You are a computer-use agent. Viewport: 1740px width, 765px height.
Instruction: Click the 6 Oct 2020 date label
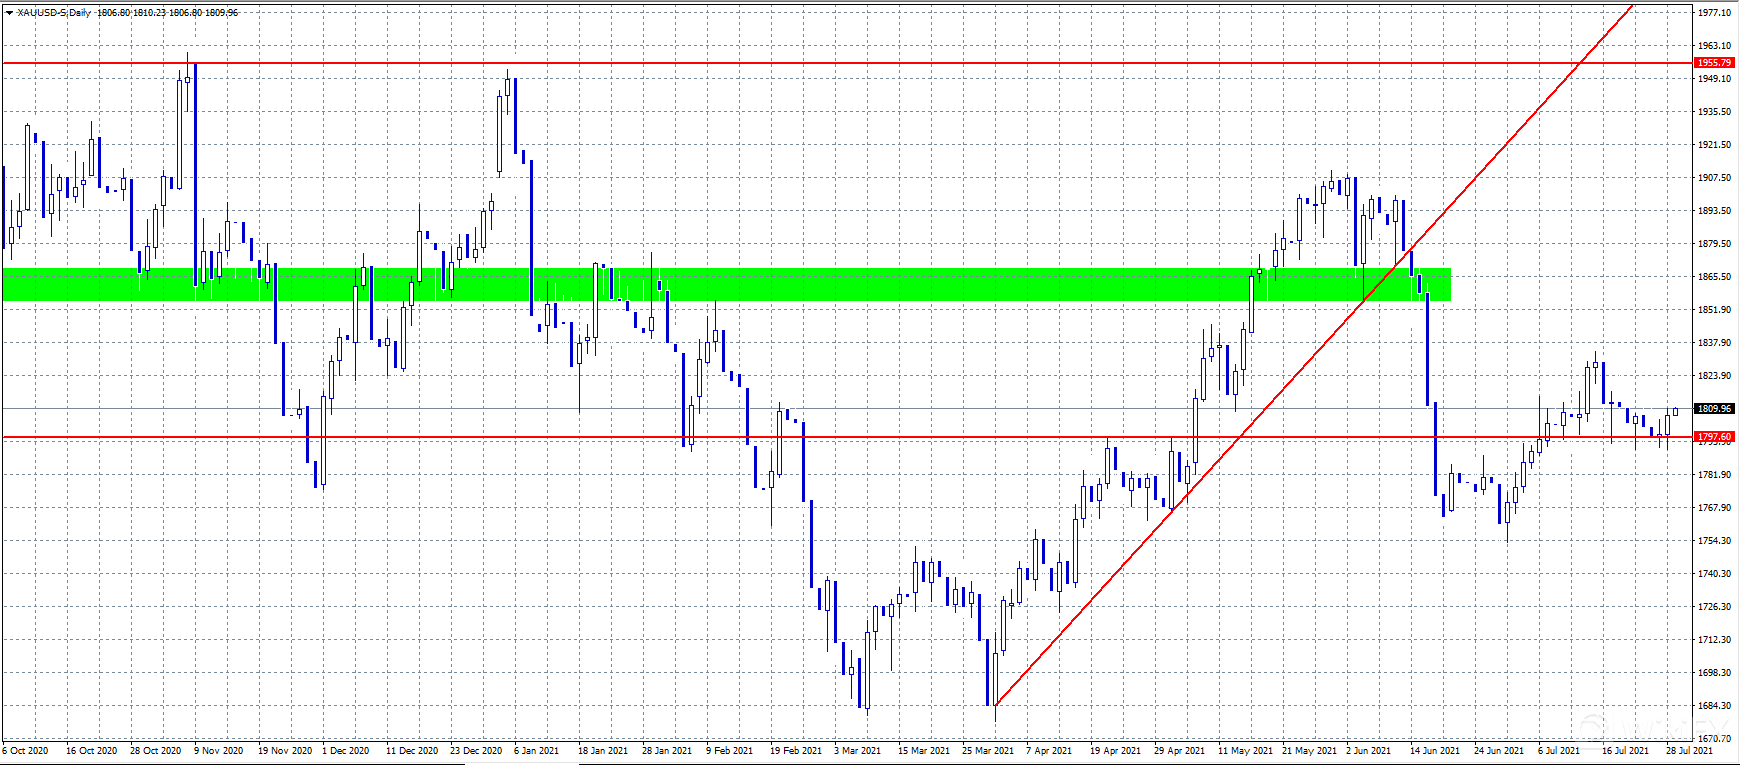(26, 750)
